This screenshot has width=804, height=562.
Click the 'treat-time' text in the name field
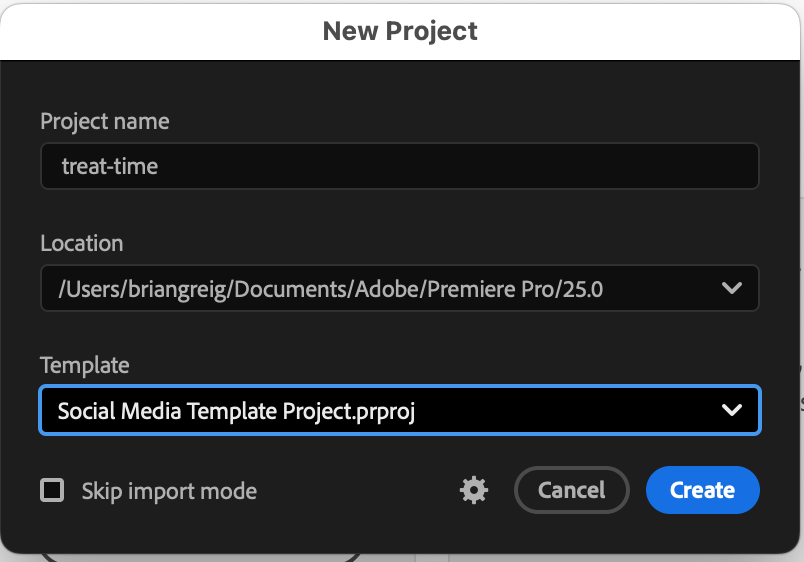coord(110,166)
